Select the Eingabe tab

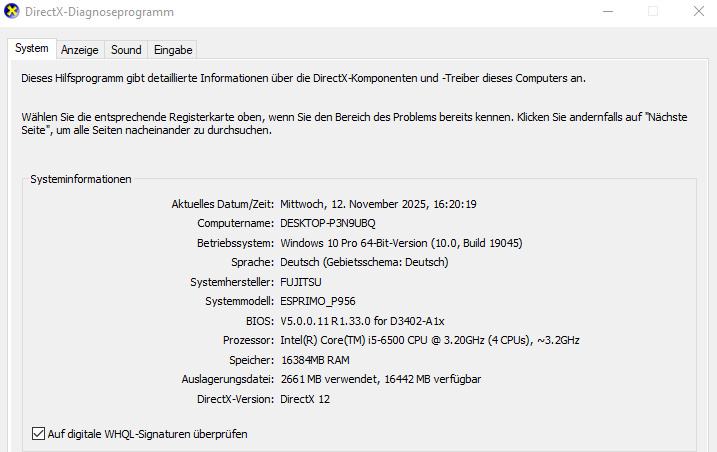pyautogui.click(x=173, y=49)
